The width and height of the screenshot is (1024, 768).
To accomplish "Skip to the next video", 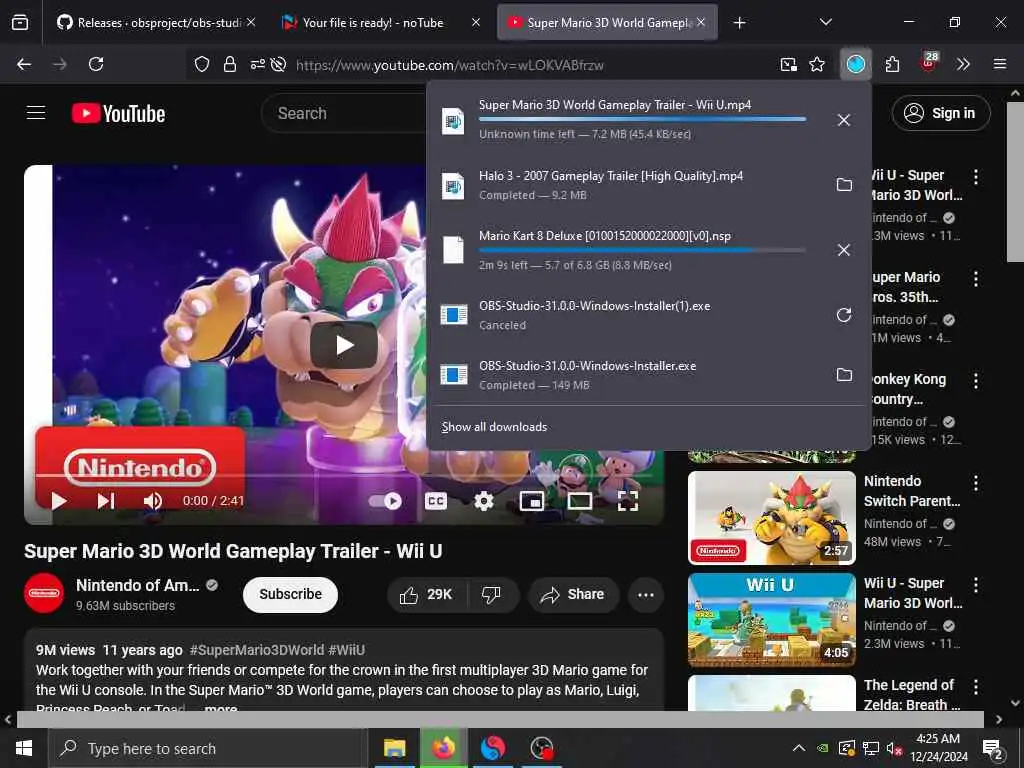I will click(106, 501).
